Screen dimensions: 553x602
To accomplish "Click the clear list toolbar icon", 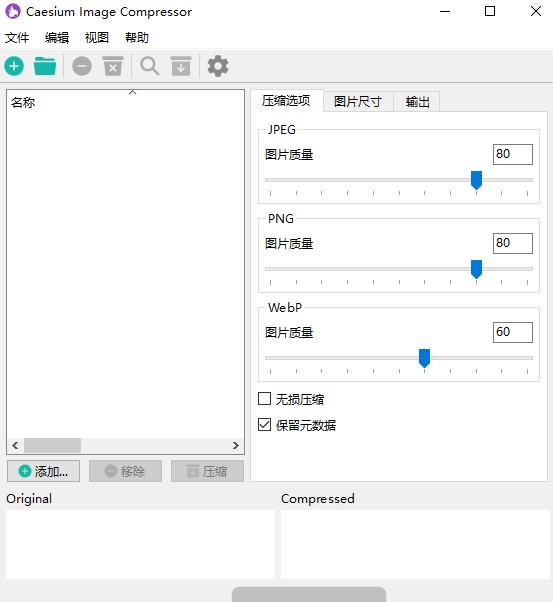I will point(113,66).
